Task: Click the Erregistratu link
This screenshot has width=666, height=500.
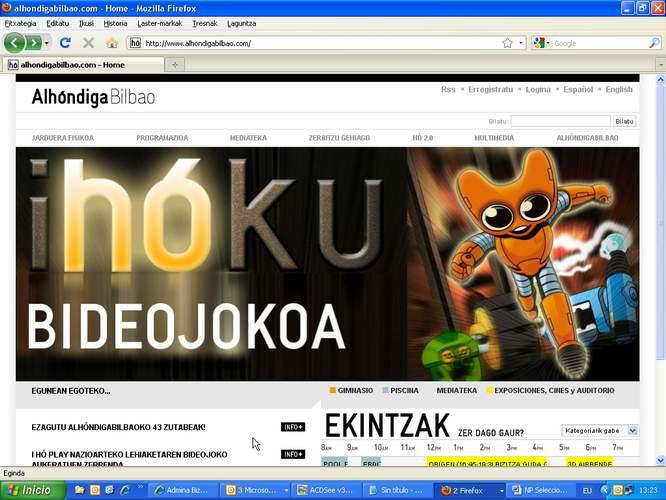Action: point(491,90)
